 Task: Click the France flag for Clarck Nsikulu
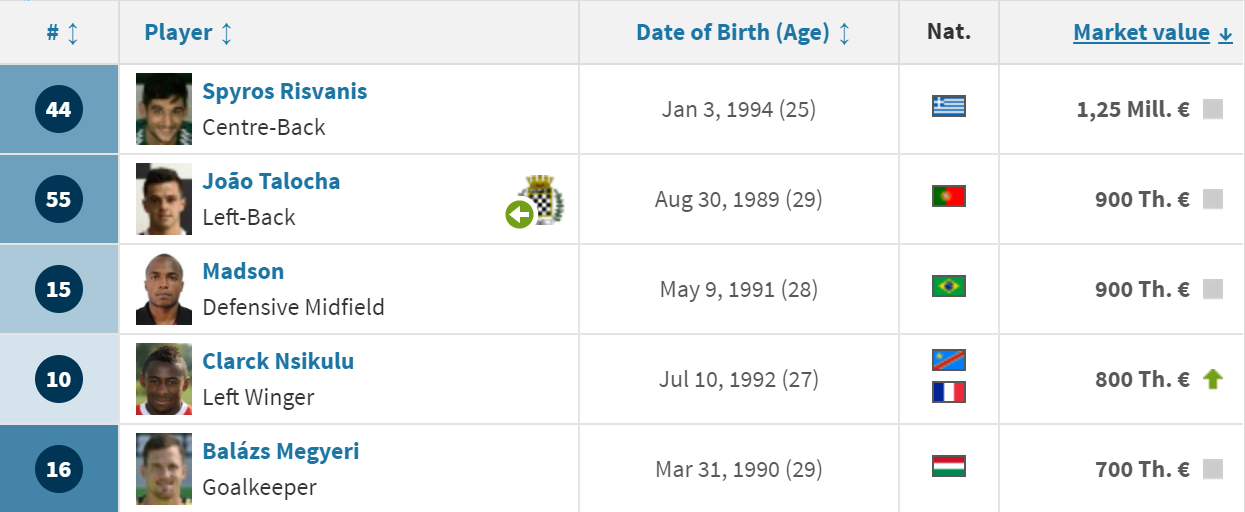(948, 392)
